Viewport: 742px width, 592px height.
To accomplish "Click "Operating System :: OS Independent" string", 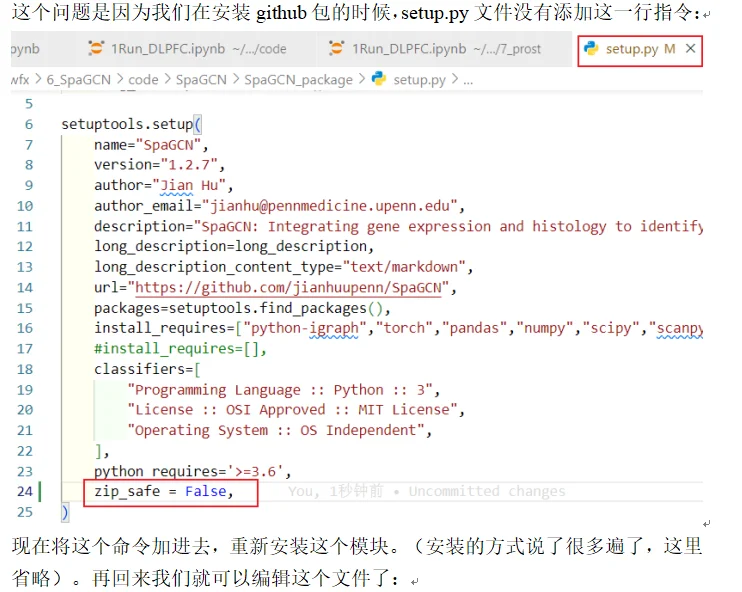I will [x=276, y=431].
